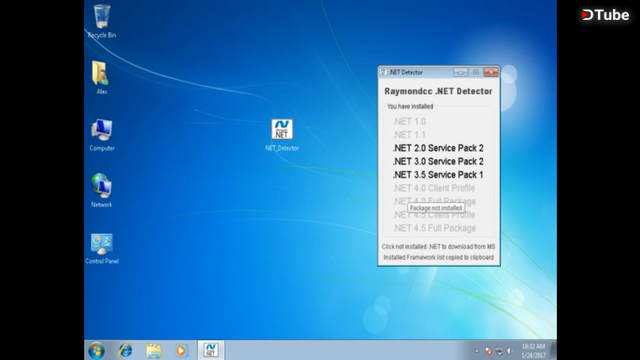The width and height of the screenshot is (640, 360).
Task: Open the Windows Start menu orb
Action: (x=96, y=351)
